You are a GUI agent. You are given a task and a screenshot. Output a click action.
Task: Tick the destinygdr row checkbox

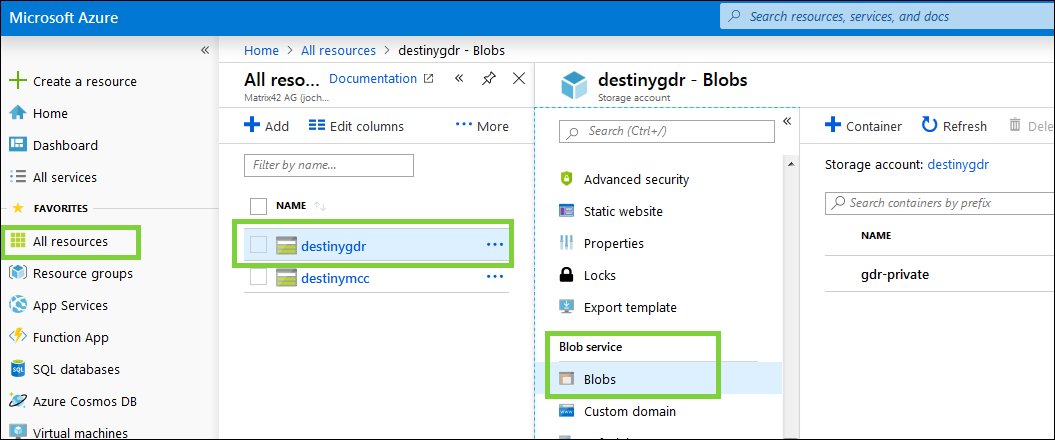[x=258, y=246]
